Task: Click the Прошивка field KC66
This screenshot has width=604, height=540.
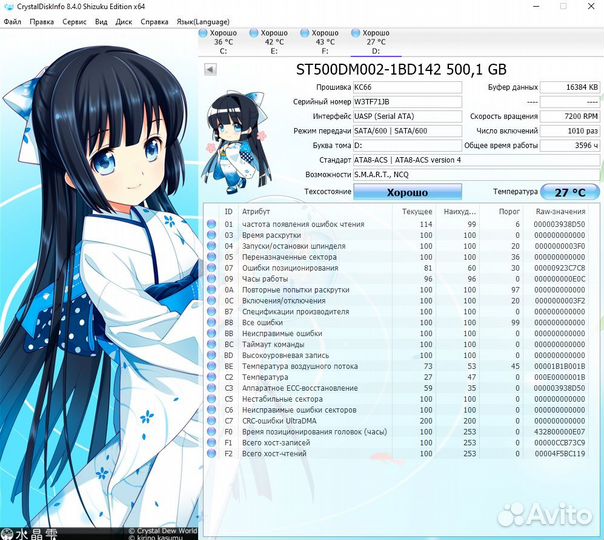Action: (x=407, y=87)
